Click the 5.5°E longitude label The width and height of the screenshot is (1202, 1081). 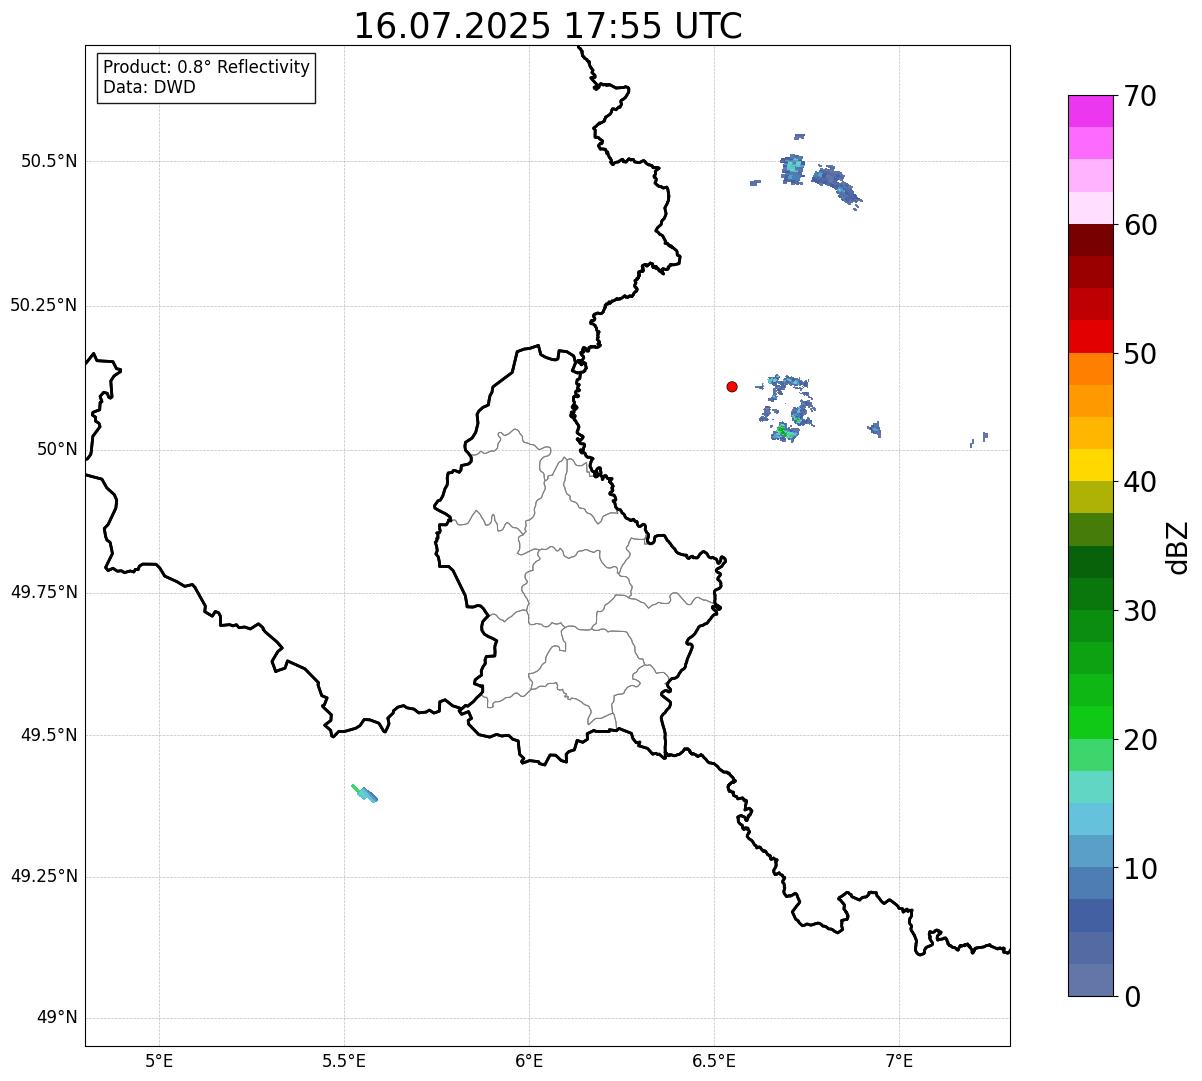click(344, 1060)
